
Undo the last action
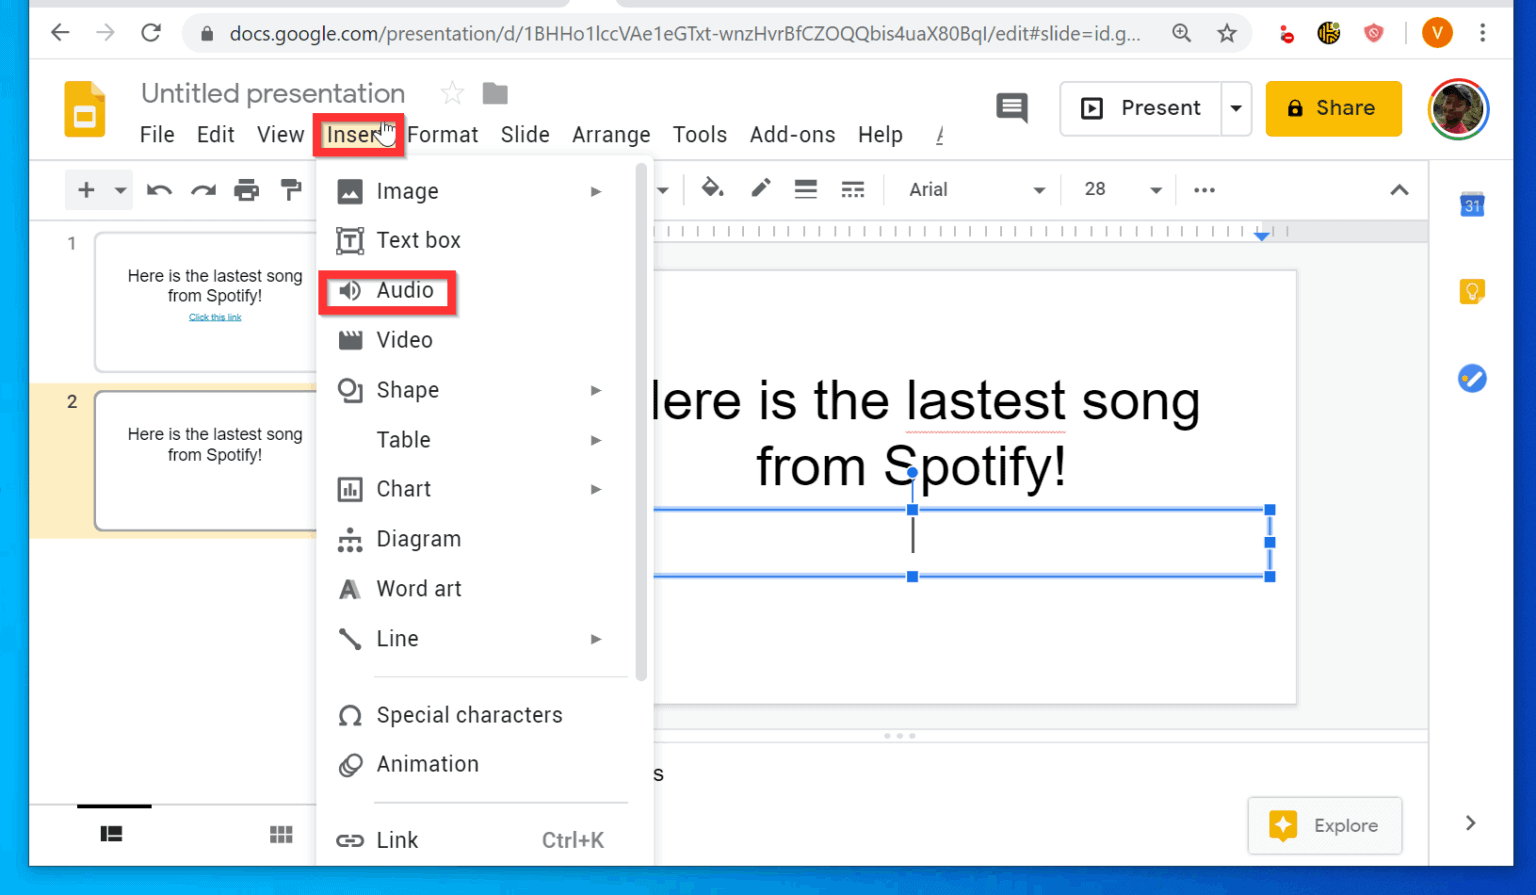pos(159,190)
